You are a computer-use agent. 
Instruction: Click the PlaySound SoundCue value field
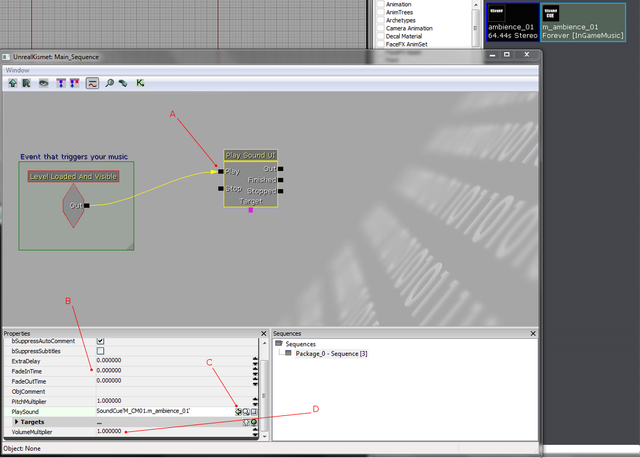pos(165,411)
